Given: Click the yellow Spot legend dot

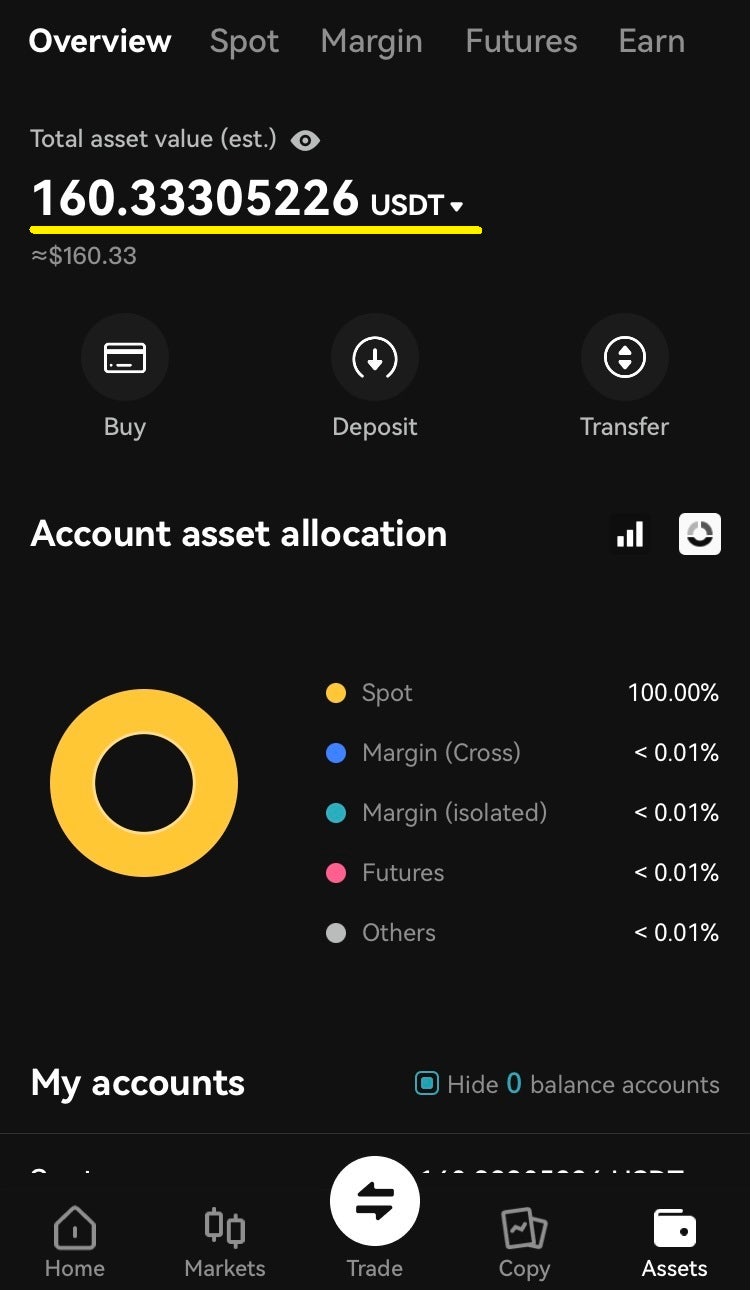Looking at the screenshot, I should point(336,693).
